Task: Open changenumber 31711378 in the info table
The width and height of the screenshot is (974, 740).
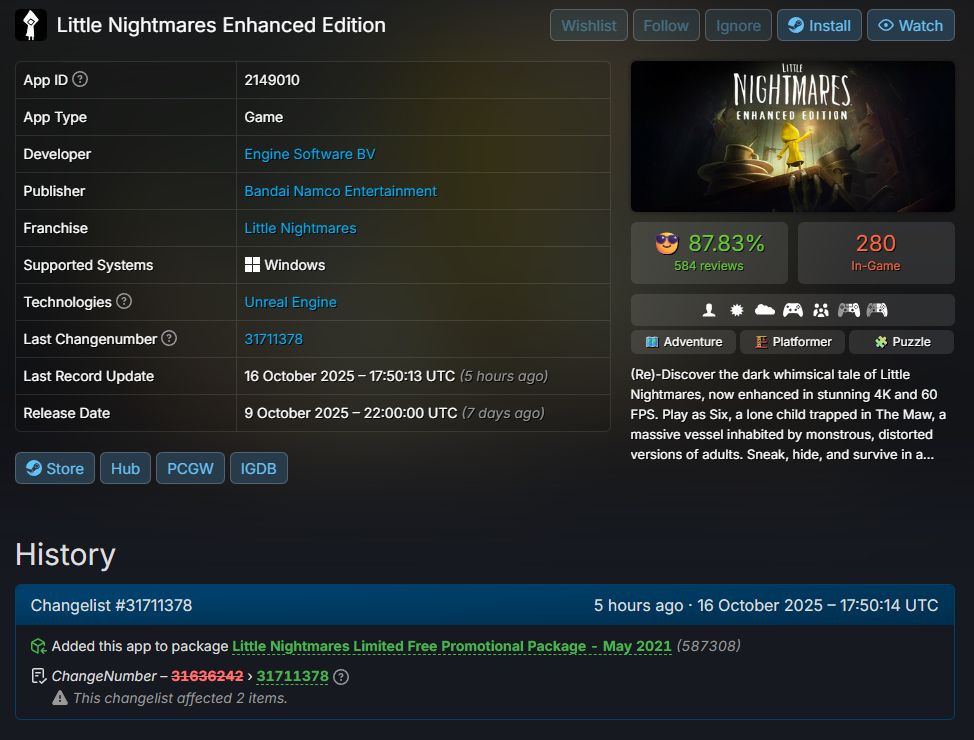Action: [x=273, y=339]
